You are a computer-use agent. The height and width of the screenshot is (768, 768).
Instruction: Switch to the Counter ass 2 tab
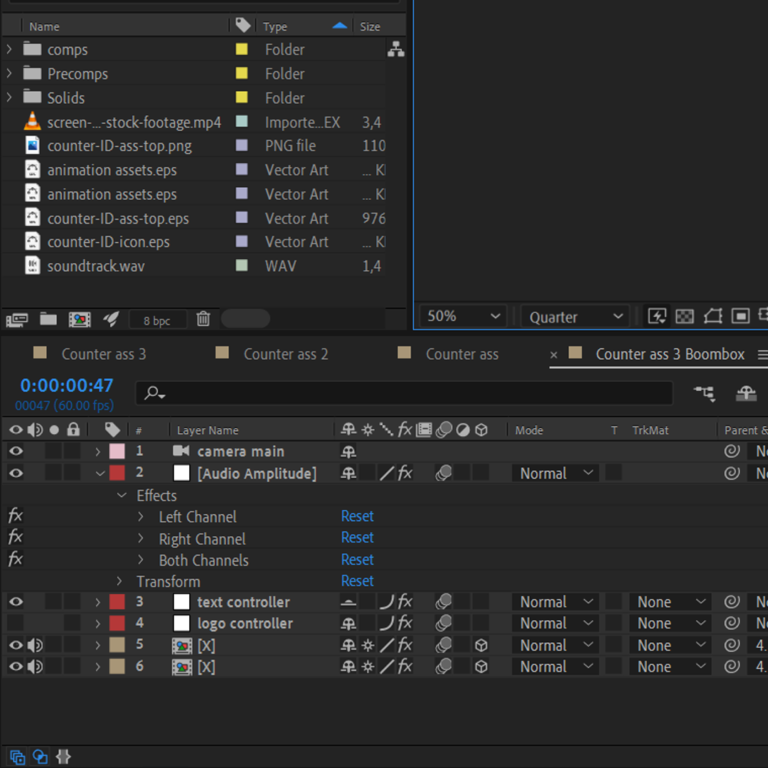(x=285, y=354)
